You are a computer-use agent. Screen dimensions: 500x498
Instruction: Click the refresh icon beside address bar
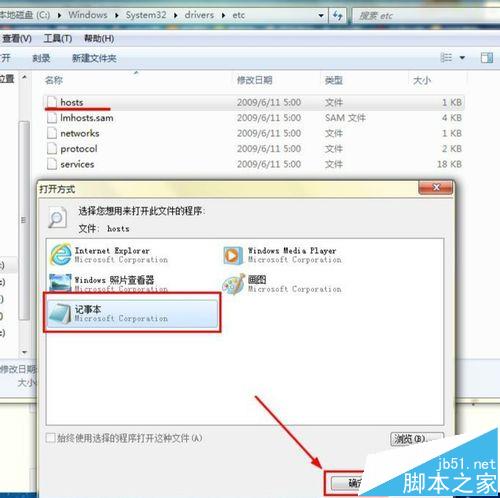(x=337, y=15)
